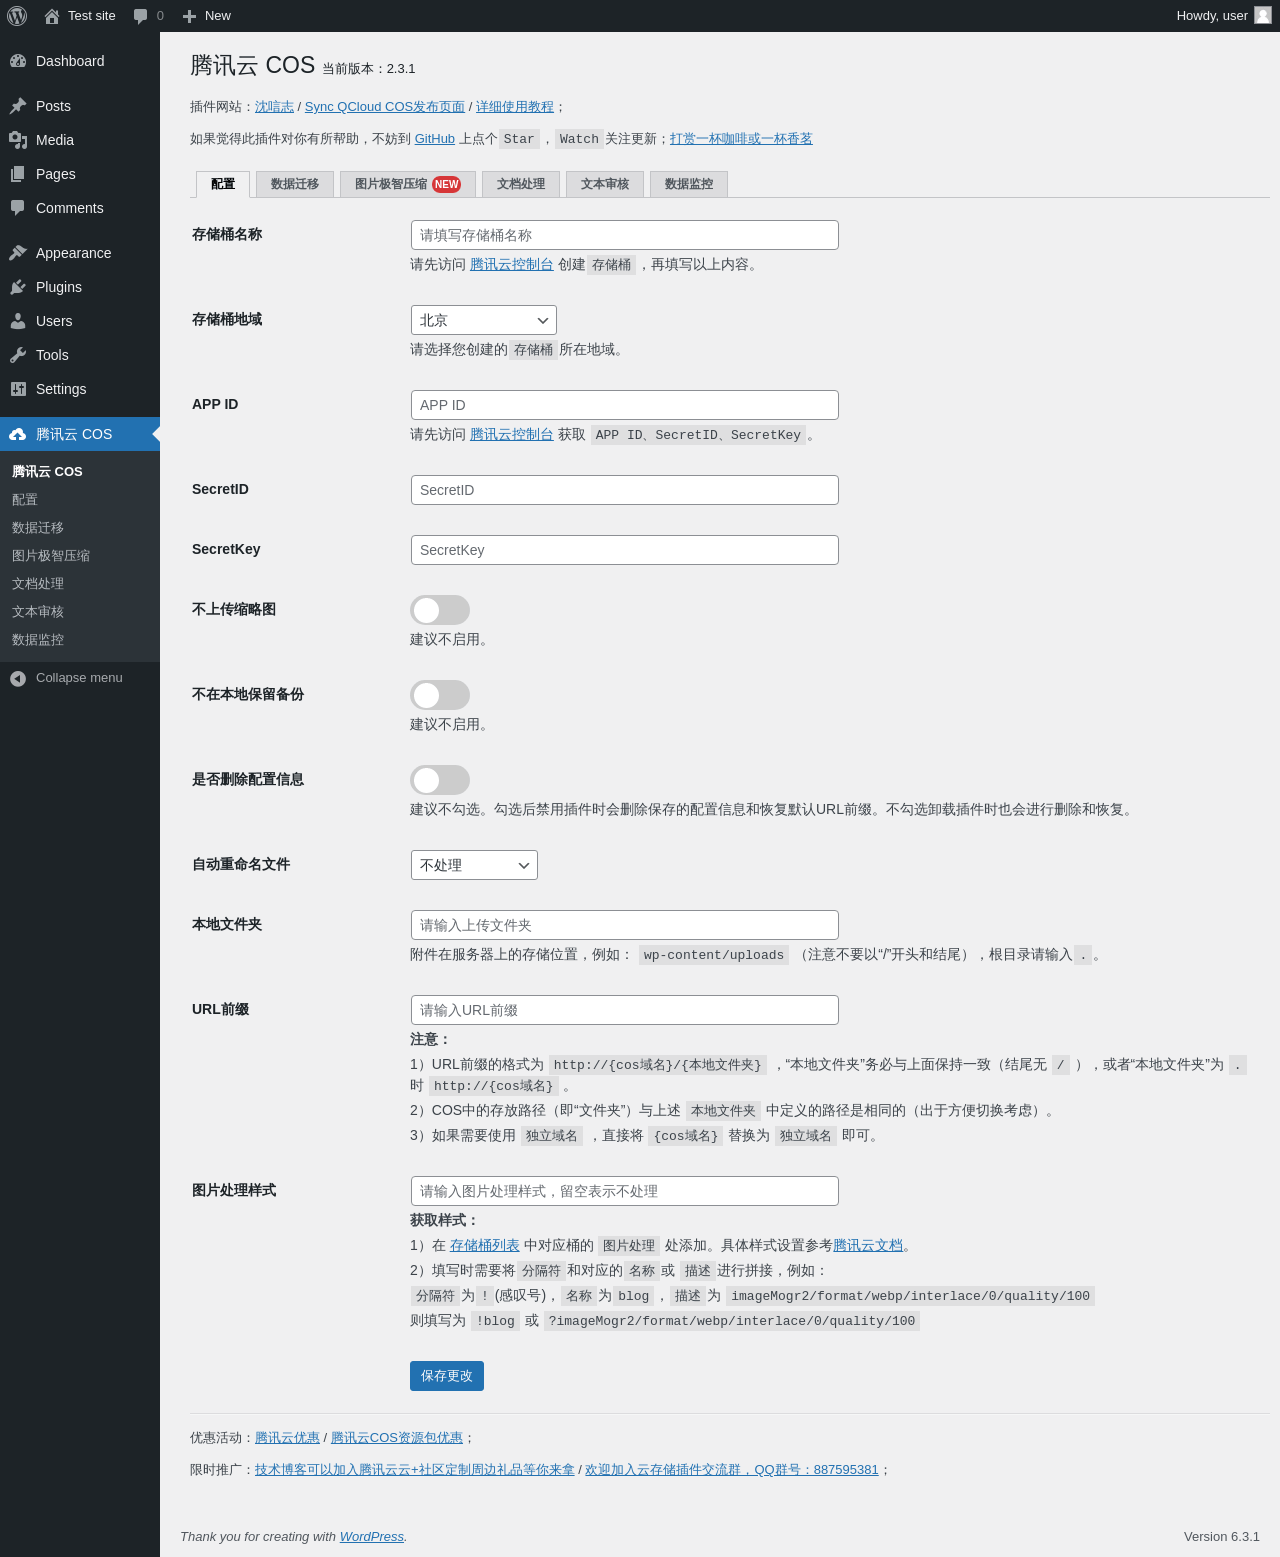This screenshot has height=1557, width=1280.
Task: Focus the 存储桶名称 input field
Action: coord(625,235)
